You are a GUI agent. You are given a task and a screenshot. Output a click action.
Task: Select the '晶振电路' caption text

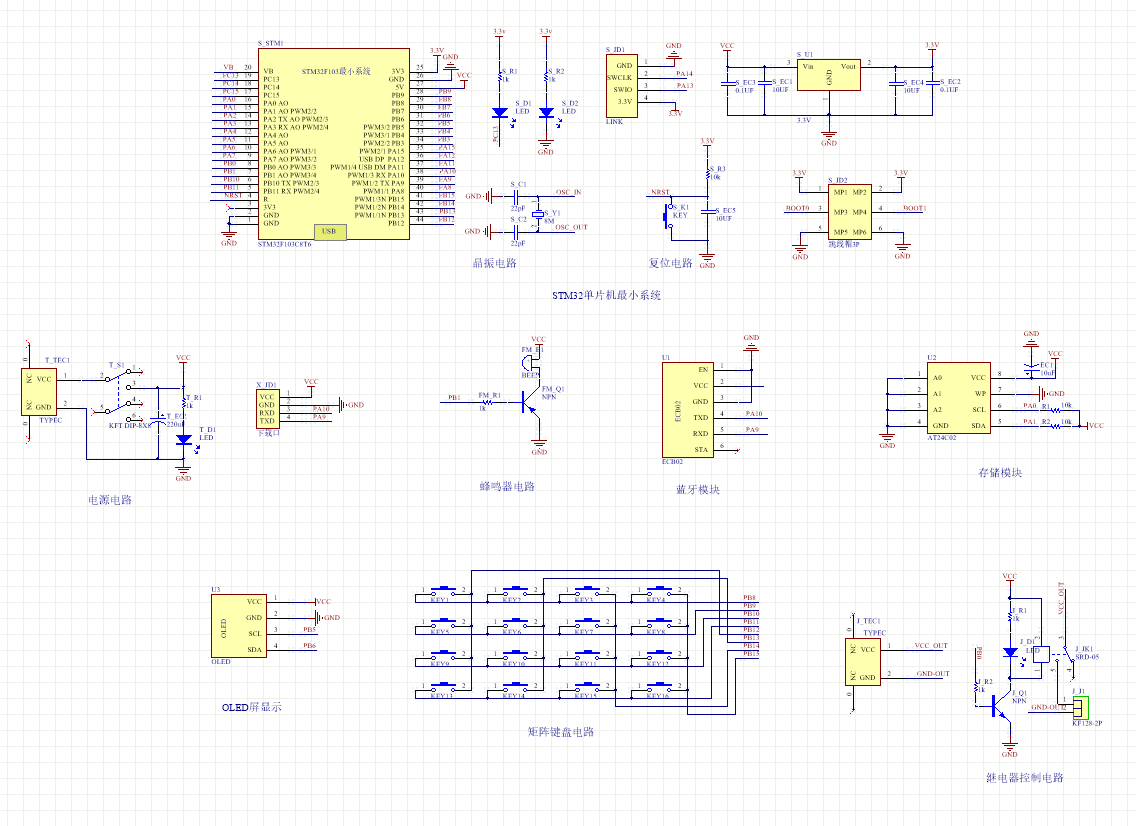pos(495,263)
